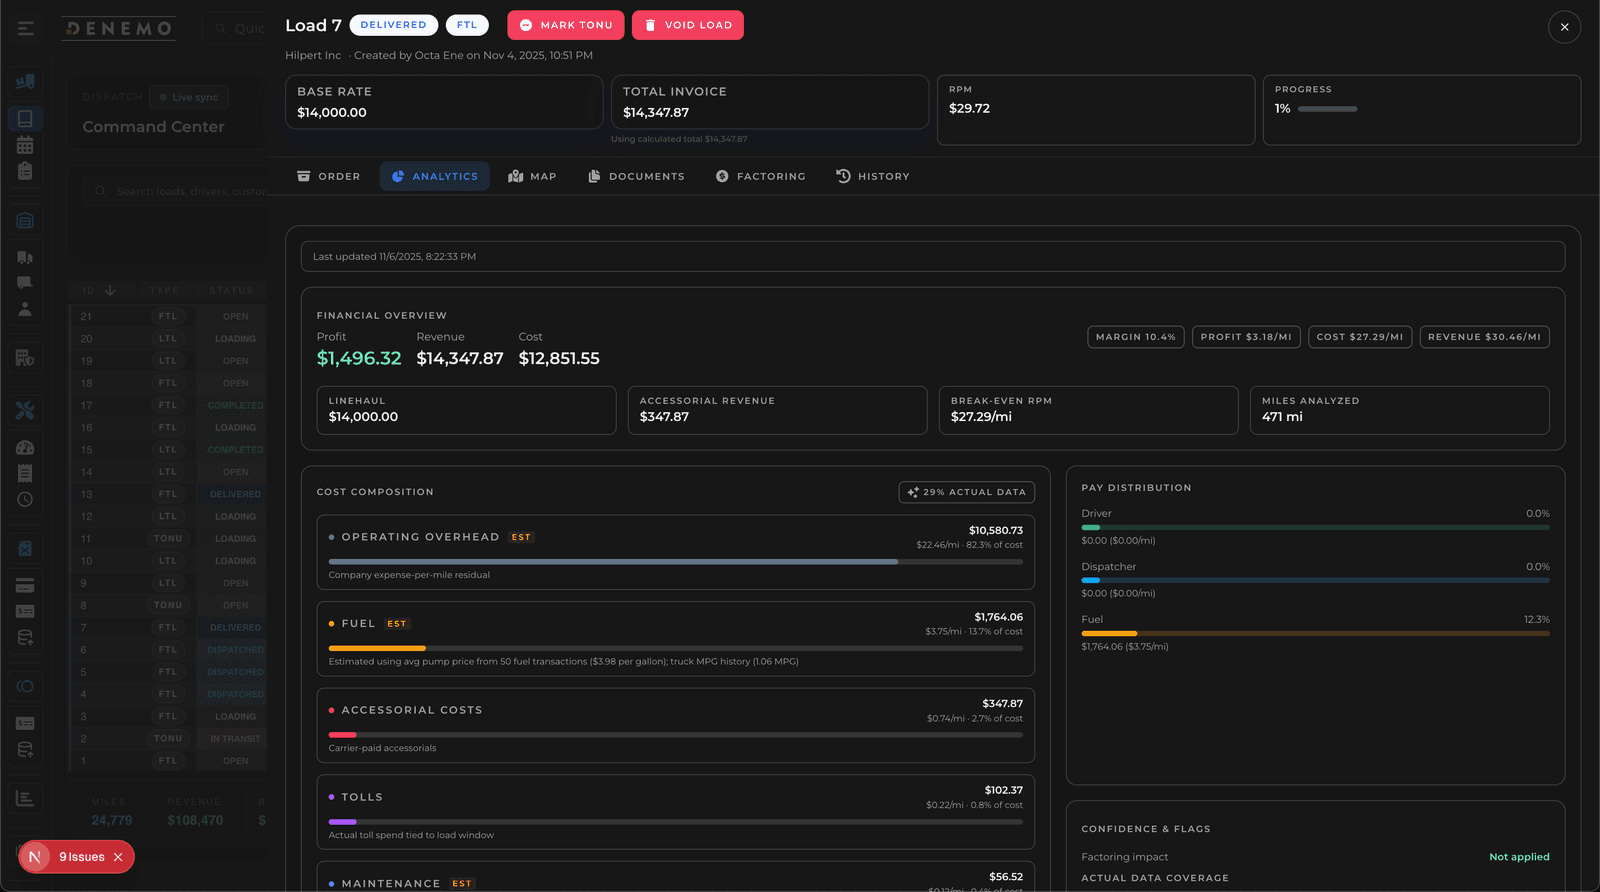Click the Cost $27.29/mi chip
Screen dimensions: 1600x892
pyautogui.click(x=1360, y=337)
